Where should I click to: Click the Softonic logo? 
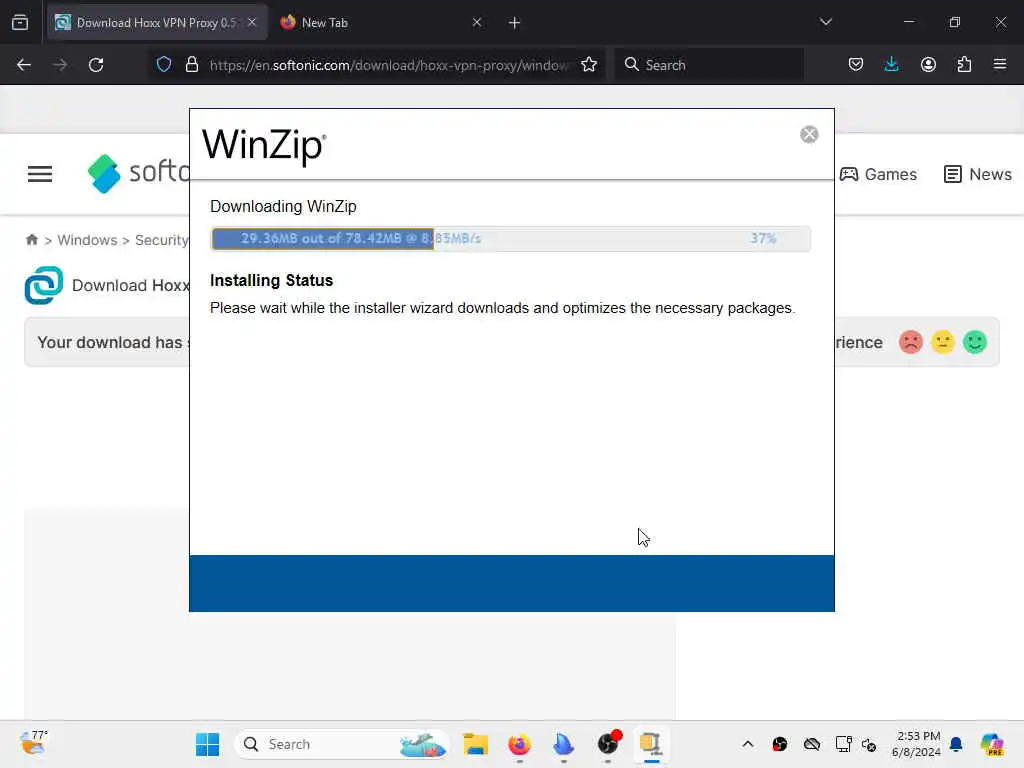(x=138, y=173)
